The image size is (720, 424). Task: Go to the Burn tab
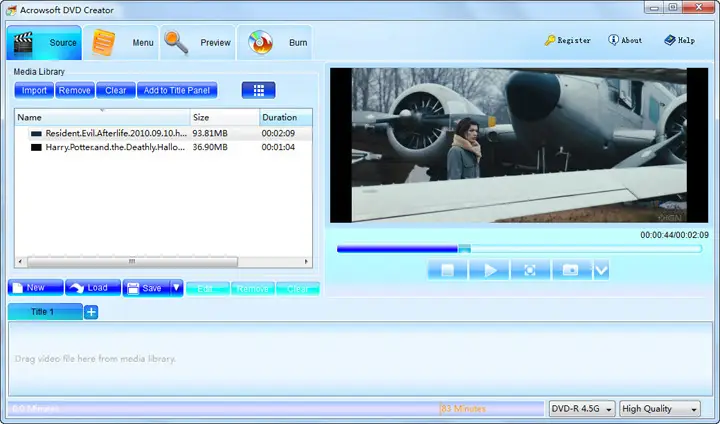(x=275, y=43)
